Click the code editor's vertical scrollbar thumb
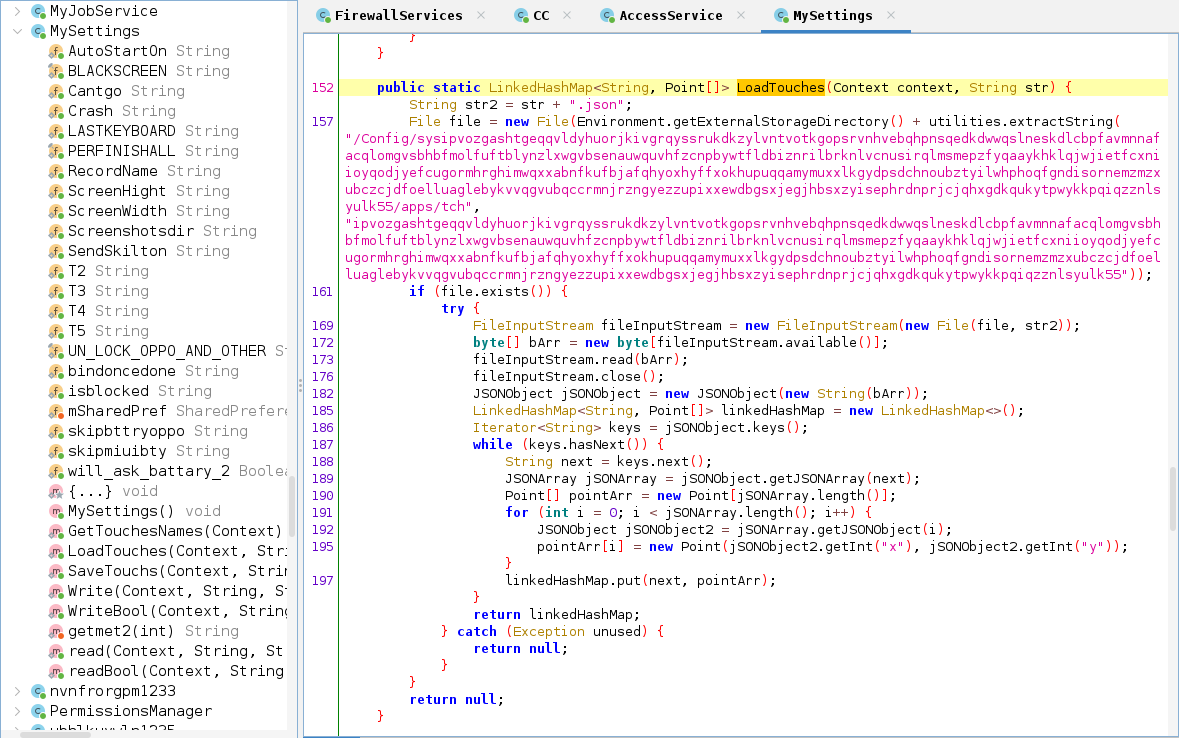 (x=1172, y=499)
